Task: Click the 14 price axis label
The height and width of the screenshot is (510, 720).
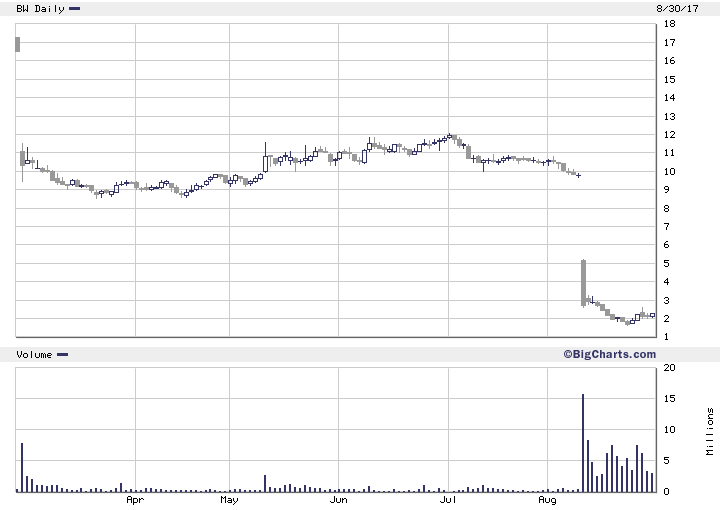Action: click(669, 97)
